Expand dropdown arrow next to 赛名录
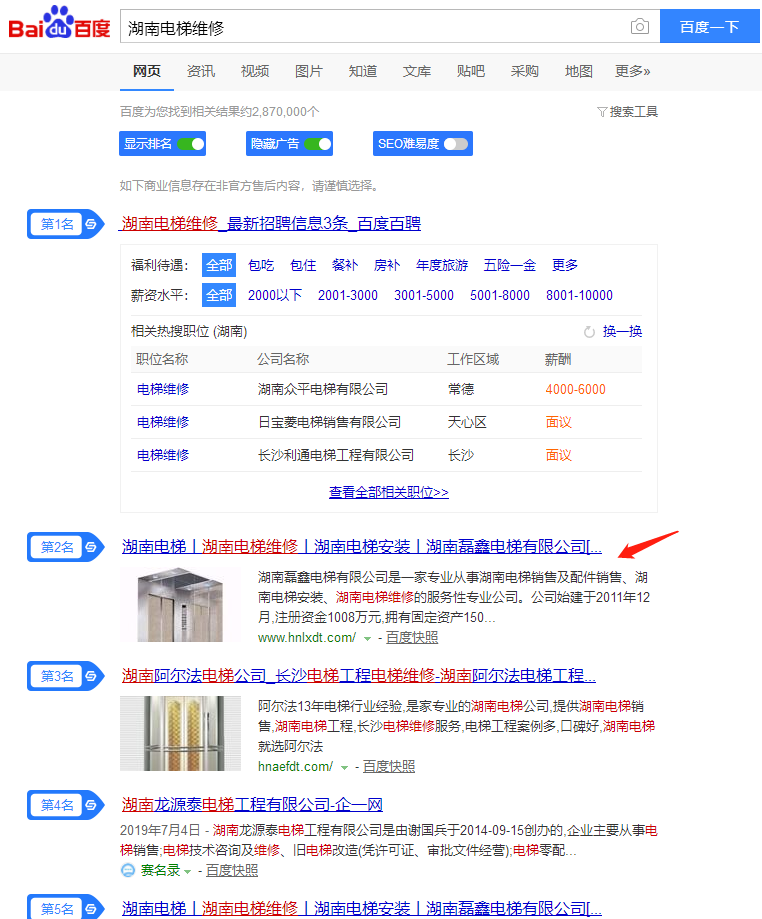Screen dimensions: 762x919 188,872
